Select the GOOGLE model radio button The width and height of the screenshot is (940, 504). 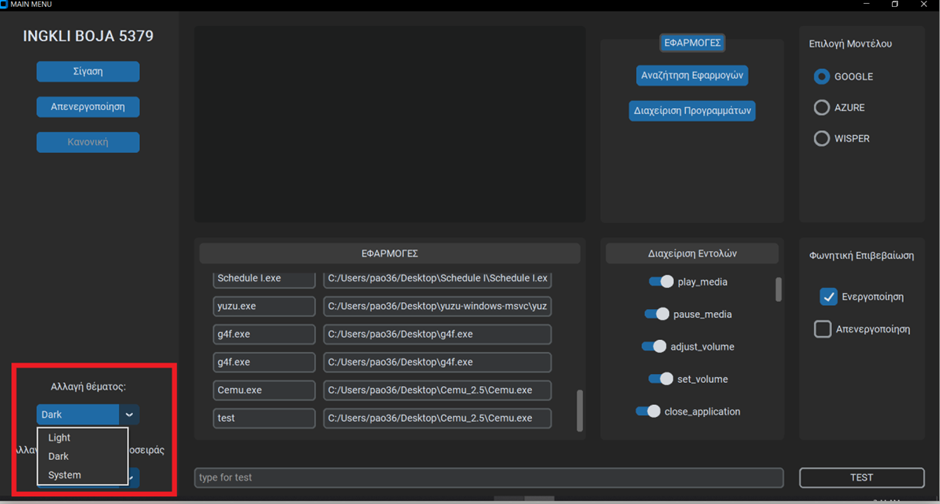(x=821, y=77)
